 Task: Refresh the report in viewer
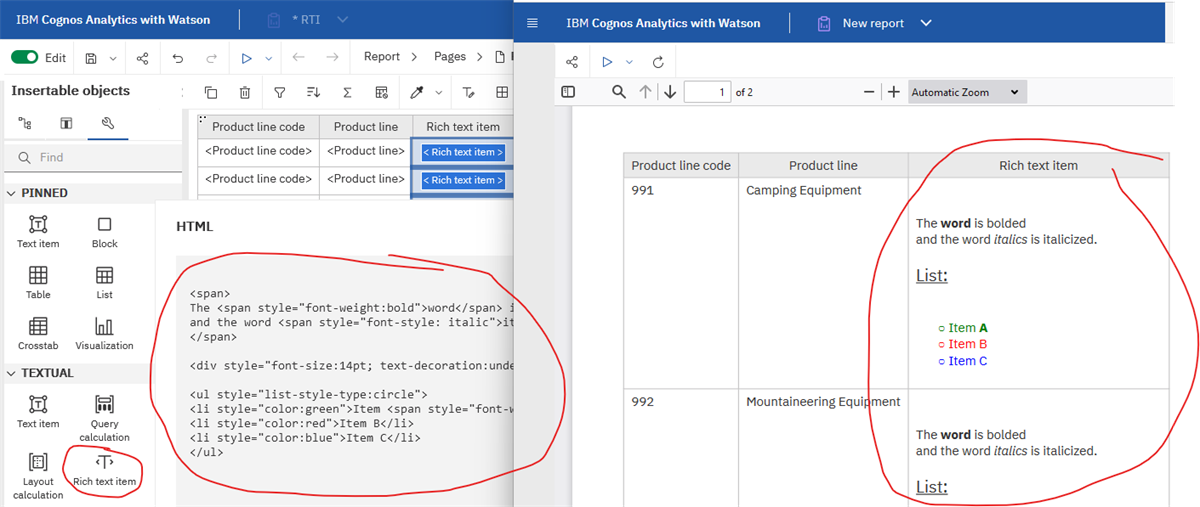(657, 62)
